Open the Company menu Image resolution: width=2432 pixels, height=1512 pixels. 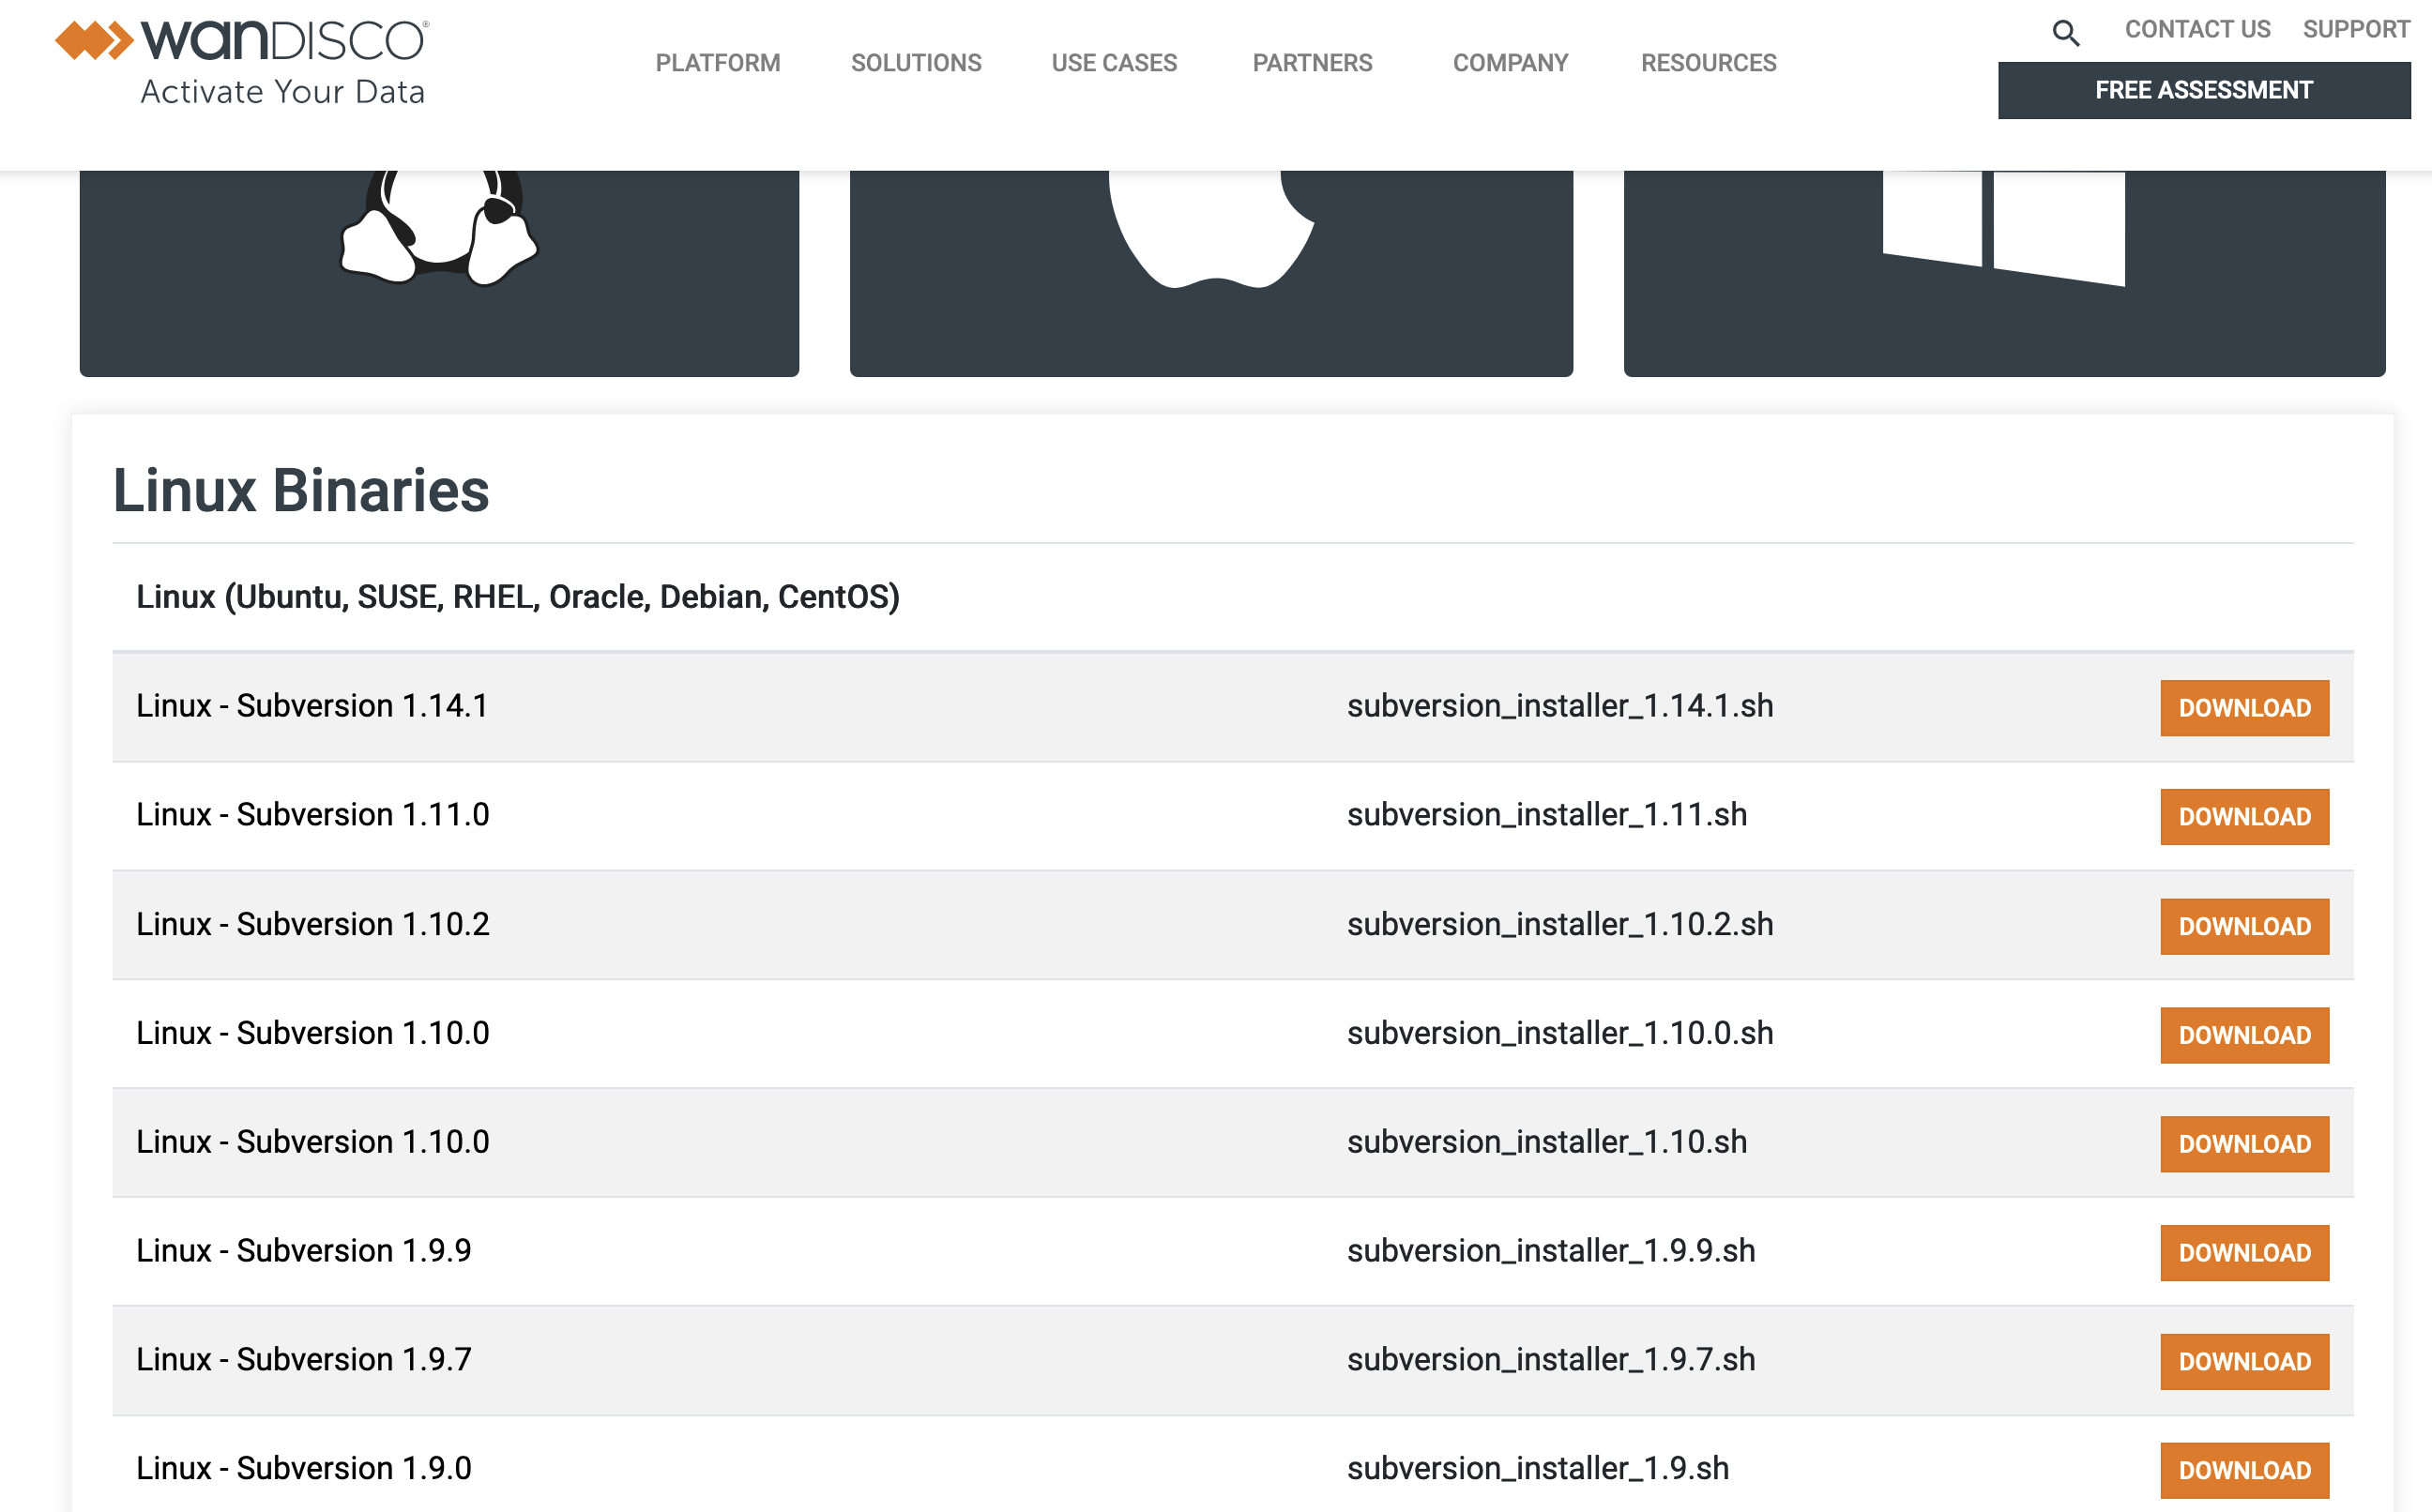(1509, 63)
